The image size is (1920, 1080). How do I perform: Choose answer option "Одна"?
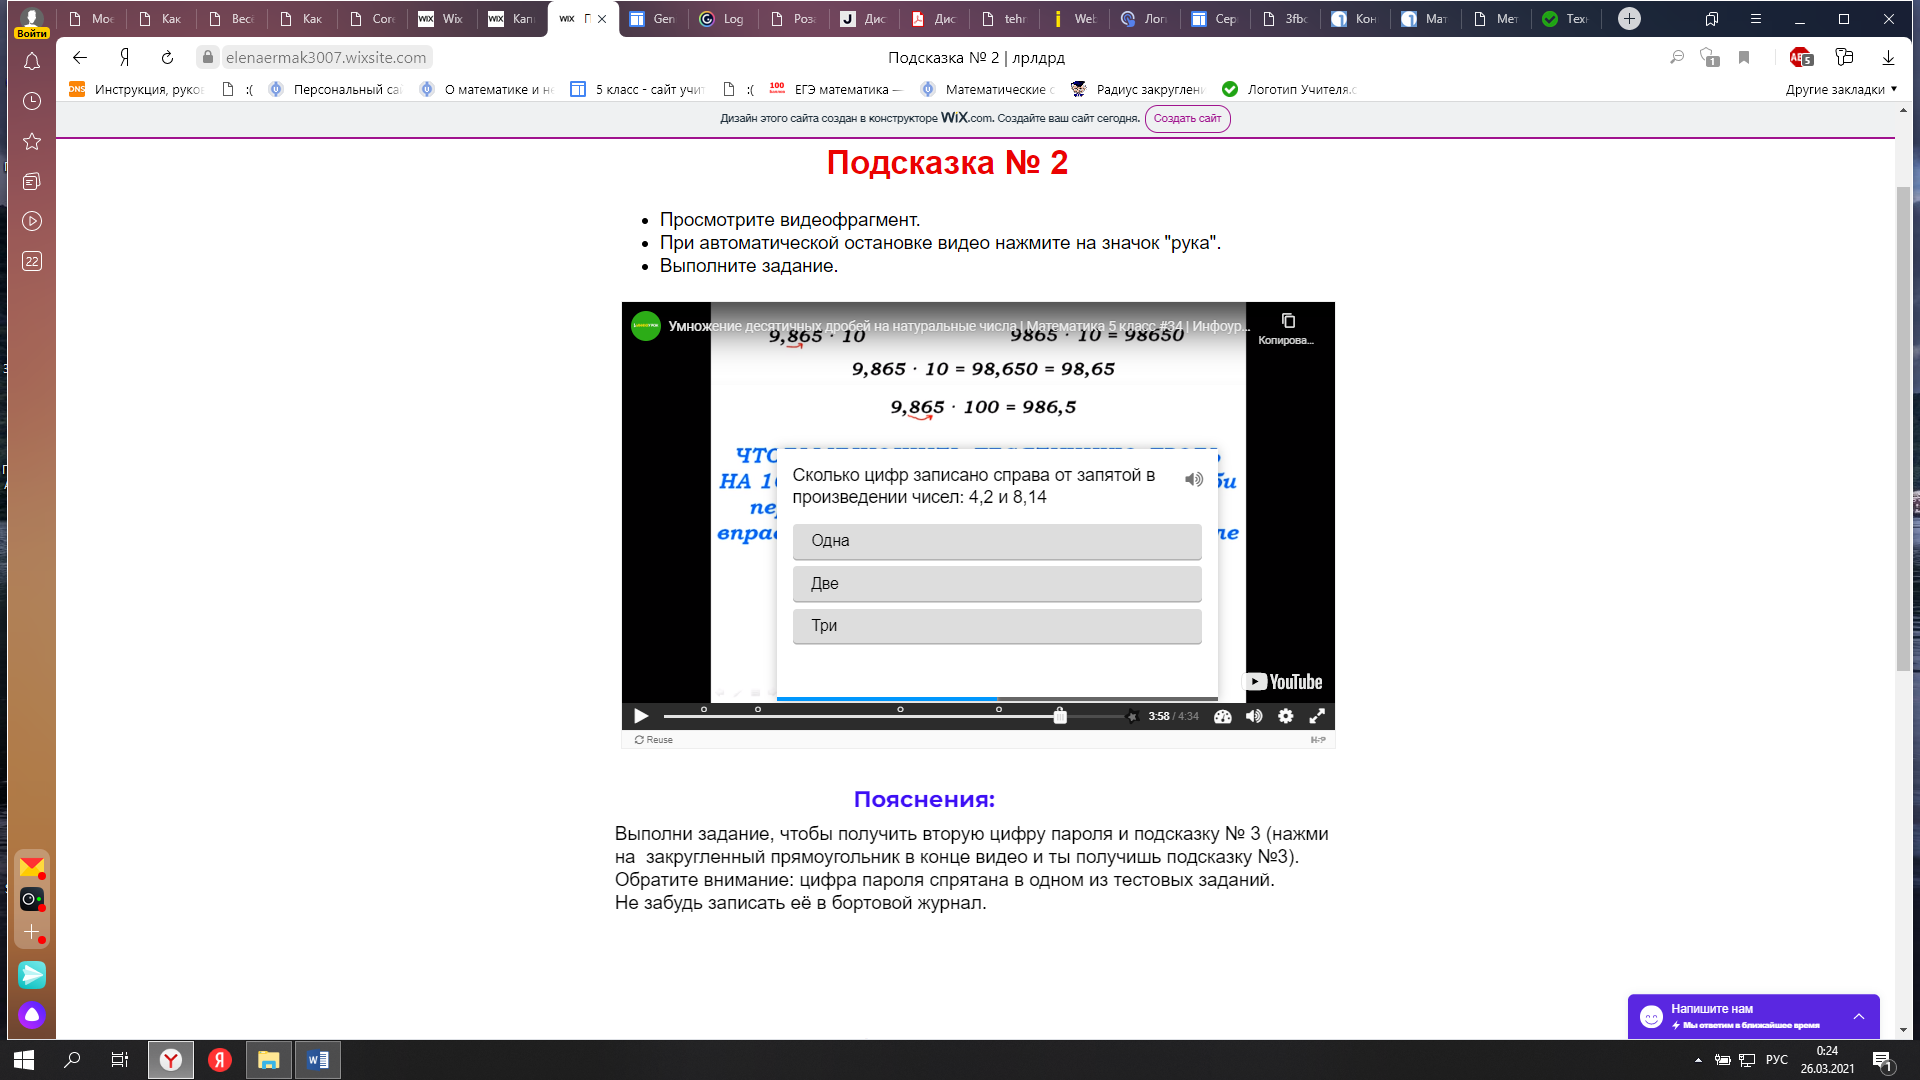996,541
